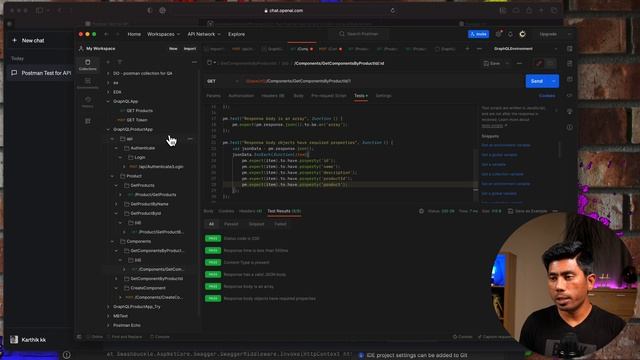Open the History sidebar panel

87,102
